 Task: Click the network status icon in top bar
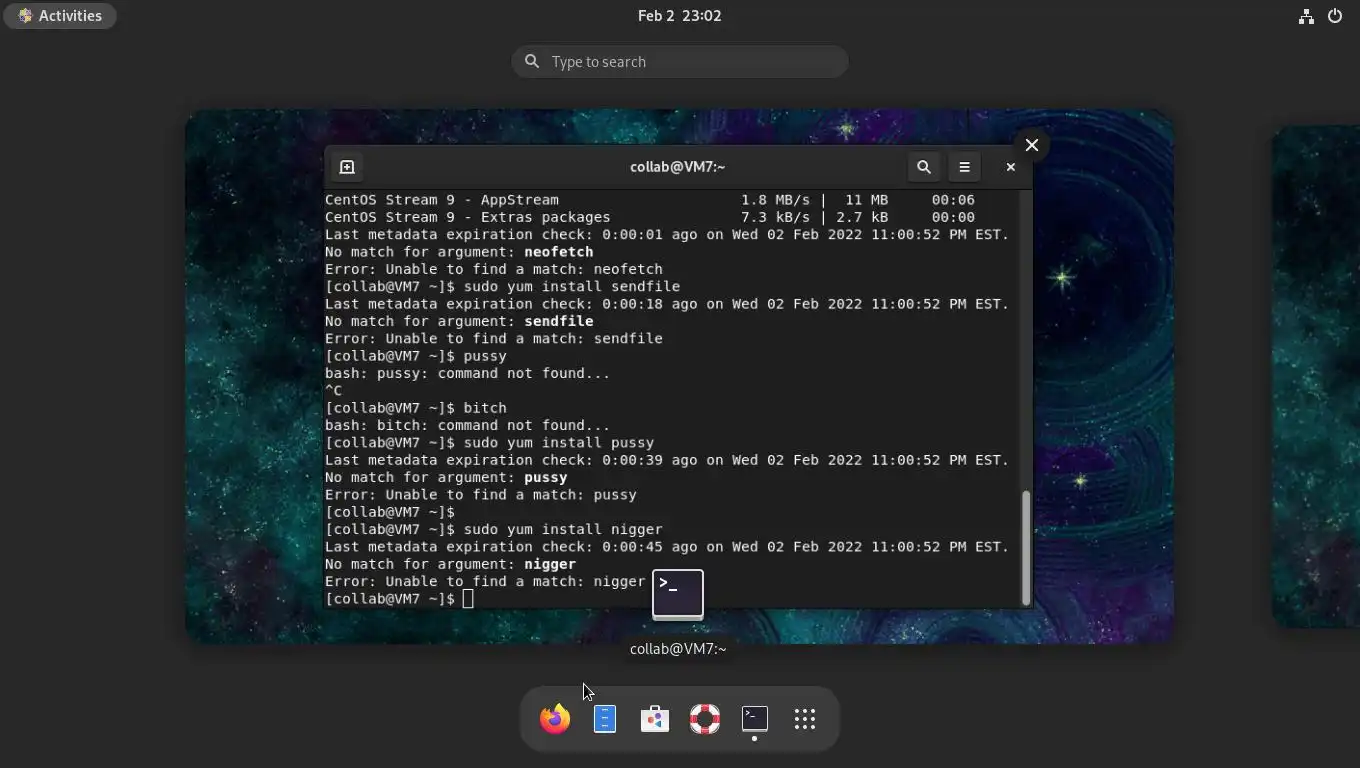coord(1306,16)
